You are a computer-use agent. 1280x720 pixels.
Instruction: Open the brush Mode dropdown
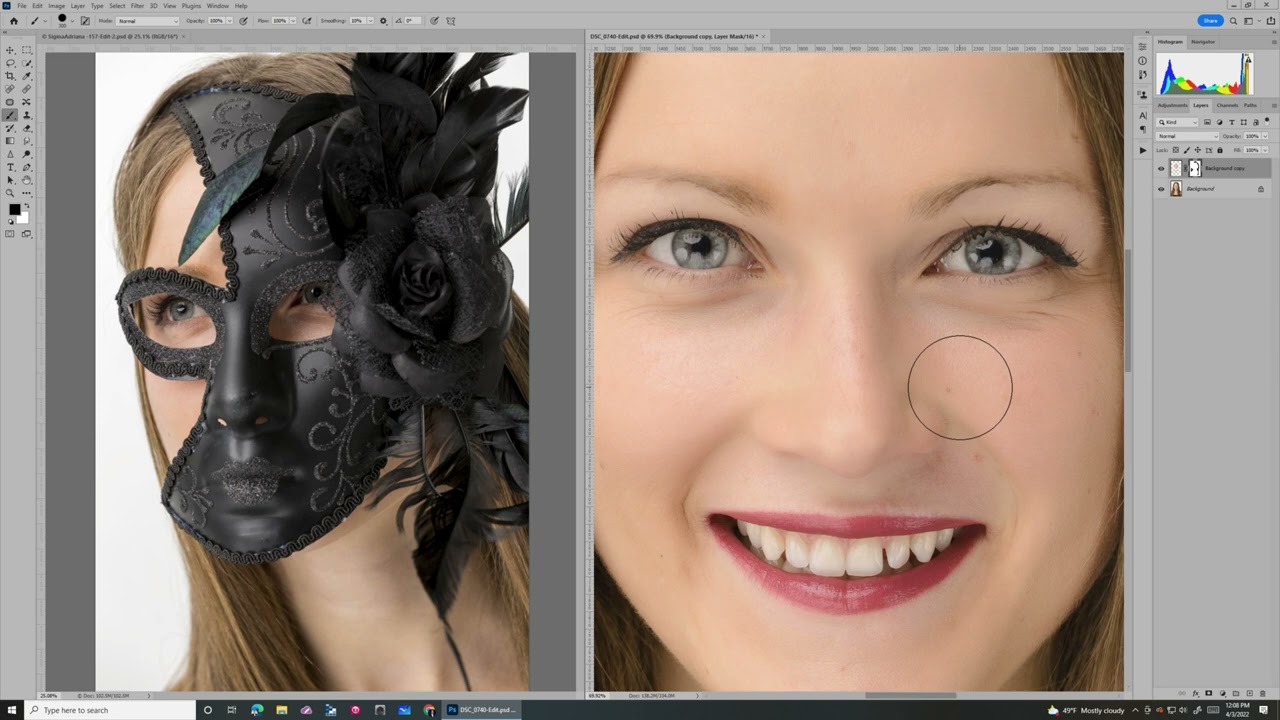coord(148,21)
